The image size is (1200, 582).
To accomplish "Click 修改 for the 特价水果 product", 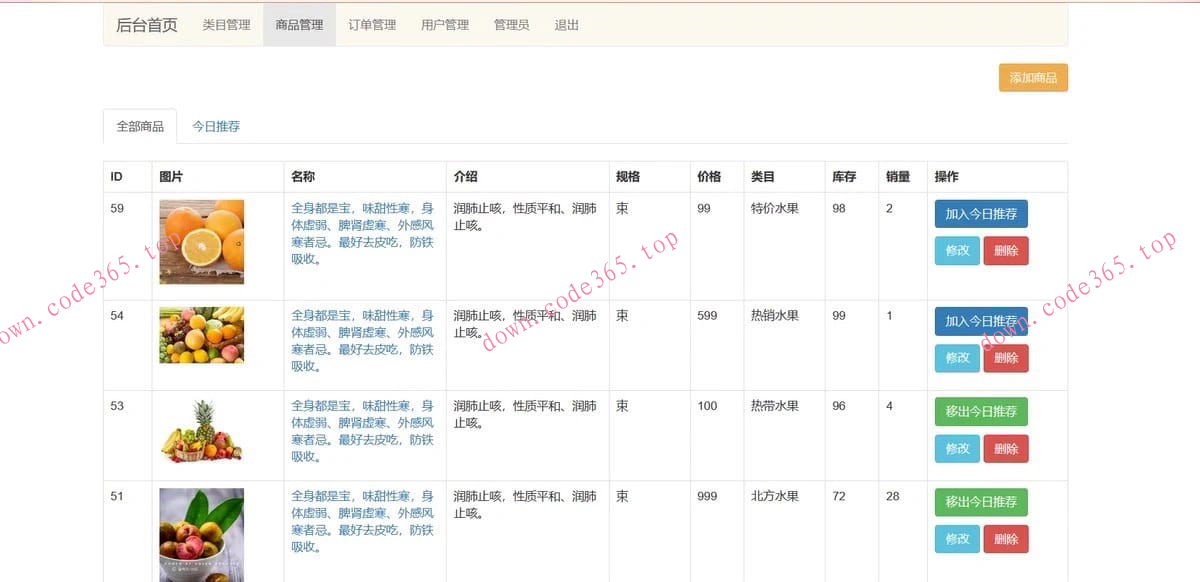I will click(956, 251).
